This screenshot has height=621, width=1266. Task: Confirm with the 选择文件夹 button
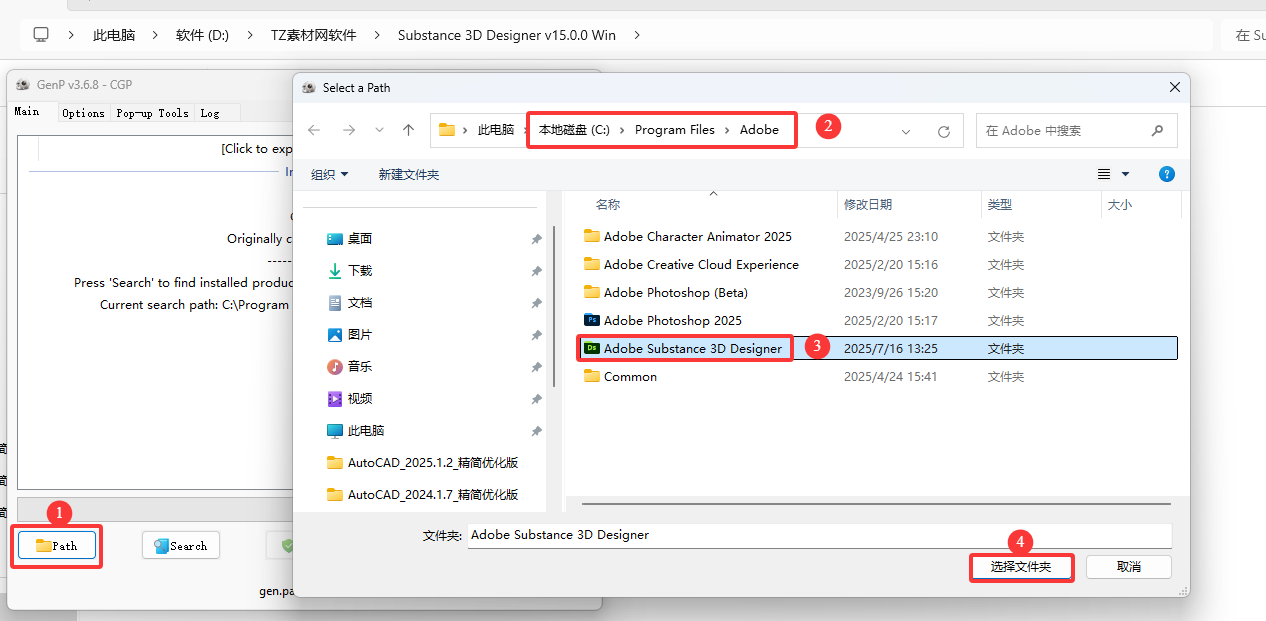coord(1021,567)
